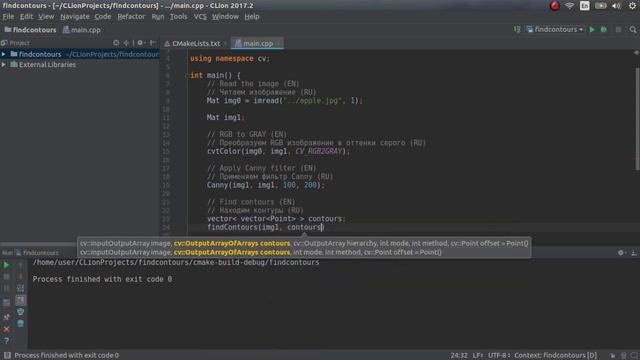Viewport: 640px width, 360px height.
Task: Click the print icon in Run console
Action: pos(20,312)
